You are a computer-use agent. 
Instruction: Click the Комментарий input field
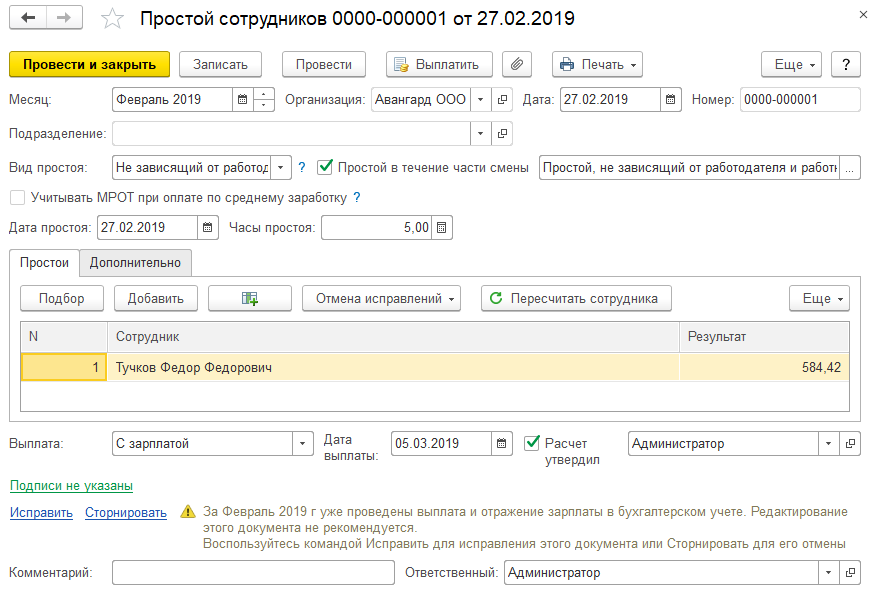253,573
